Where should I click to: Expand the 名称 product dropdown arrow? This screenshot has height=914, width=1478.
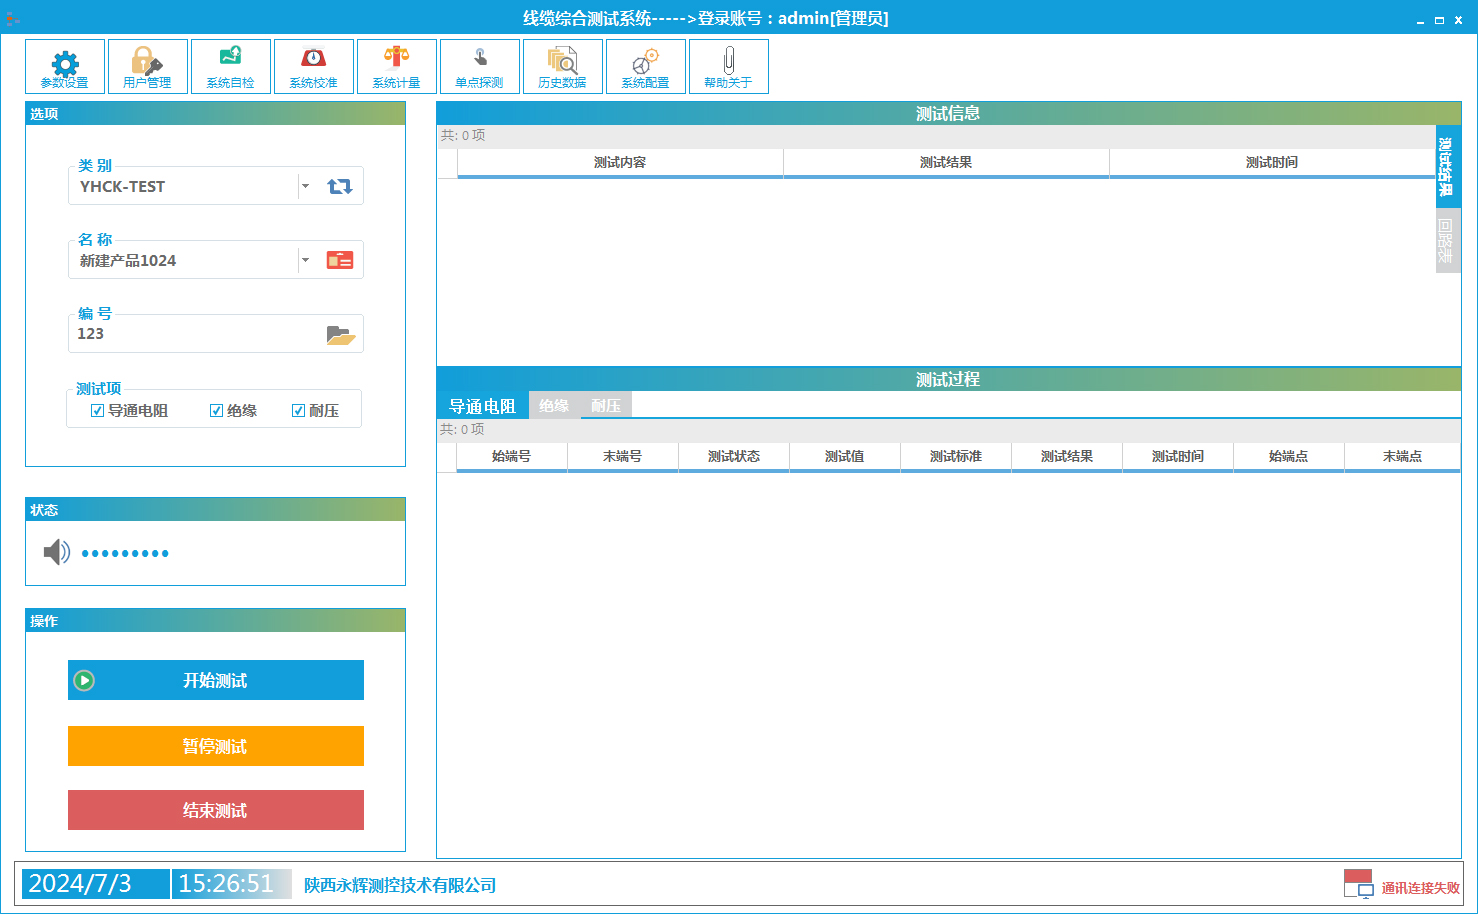(305, 260)
